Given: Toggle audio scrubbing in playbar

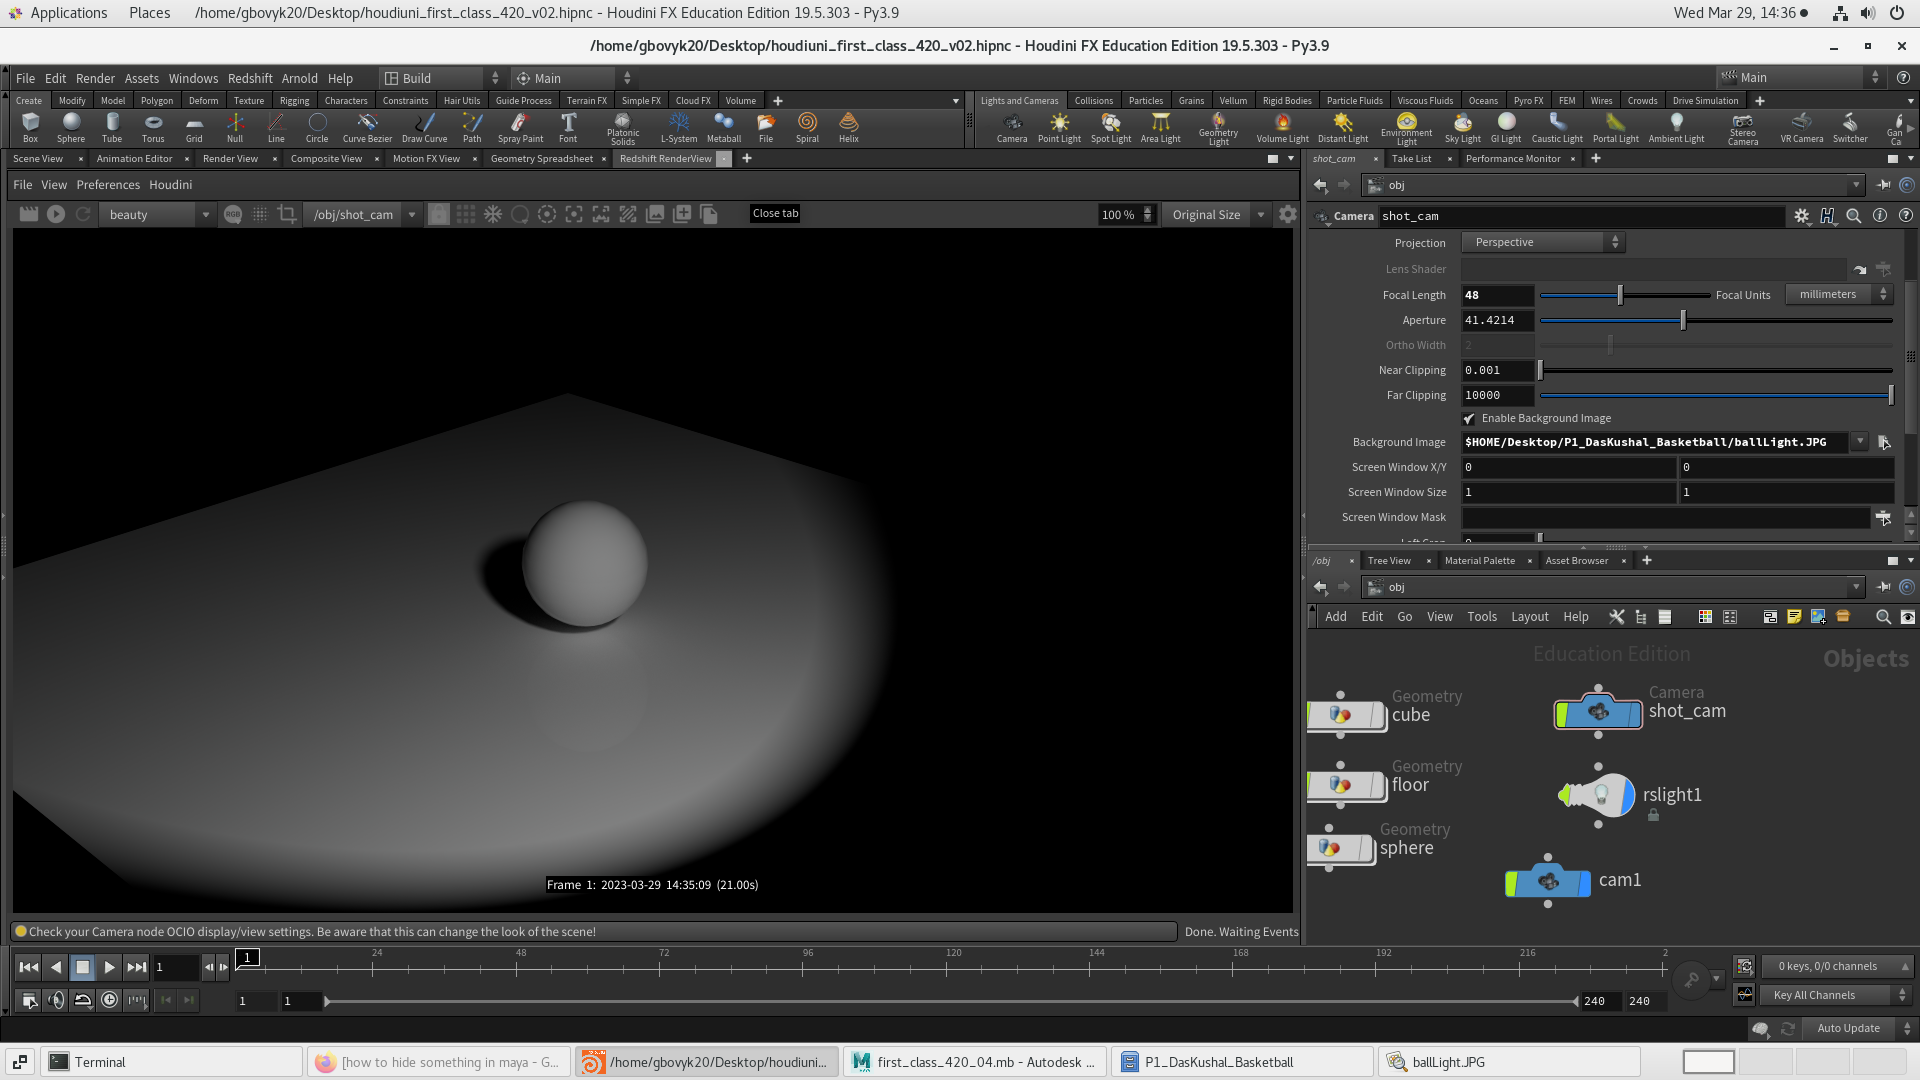Looking at the screenshot, I should (x=56, y=1000).
